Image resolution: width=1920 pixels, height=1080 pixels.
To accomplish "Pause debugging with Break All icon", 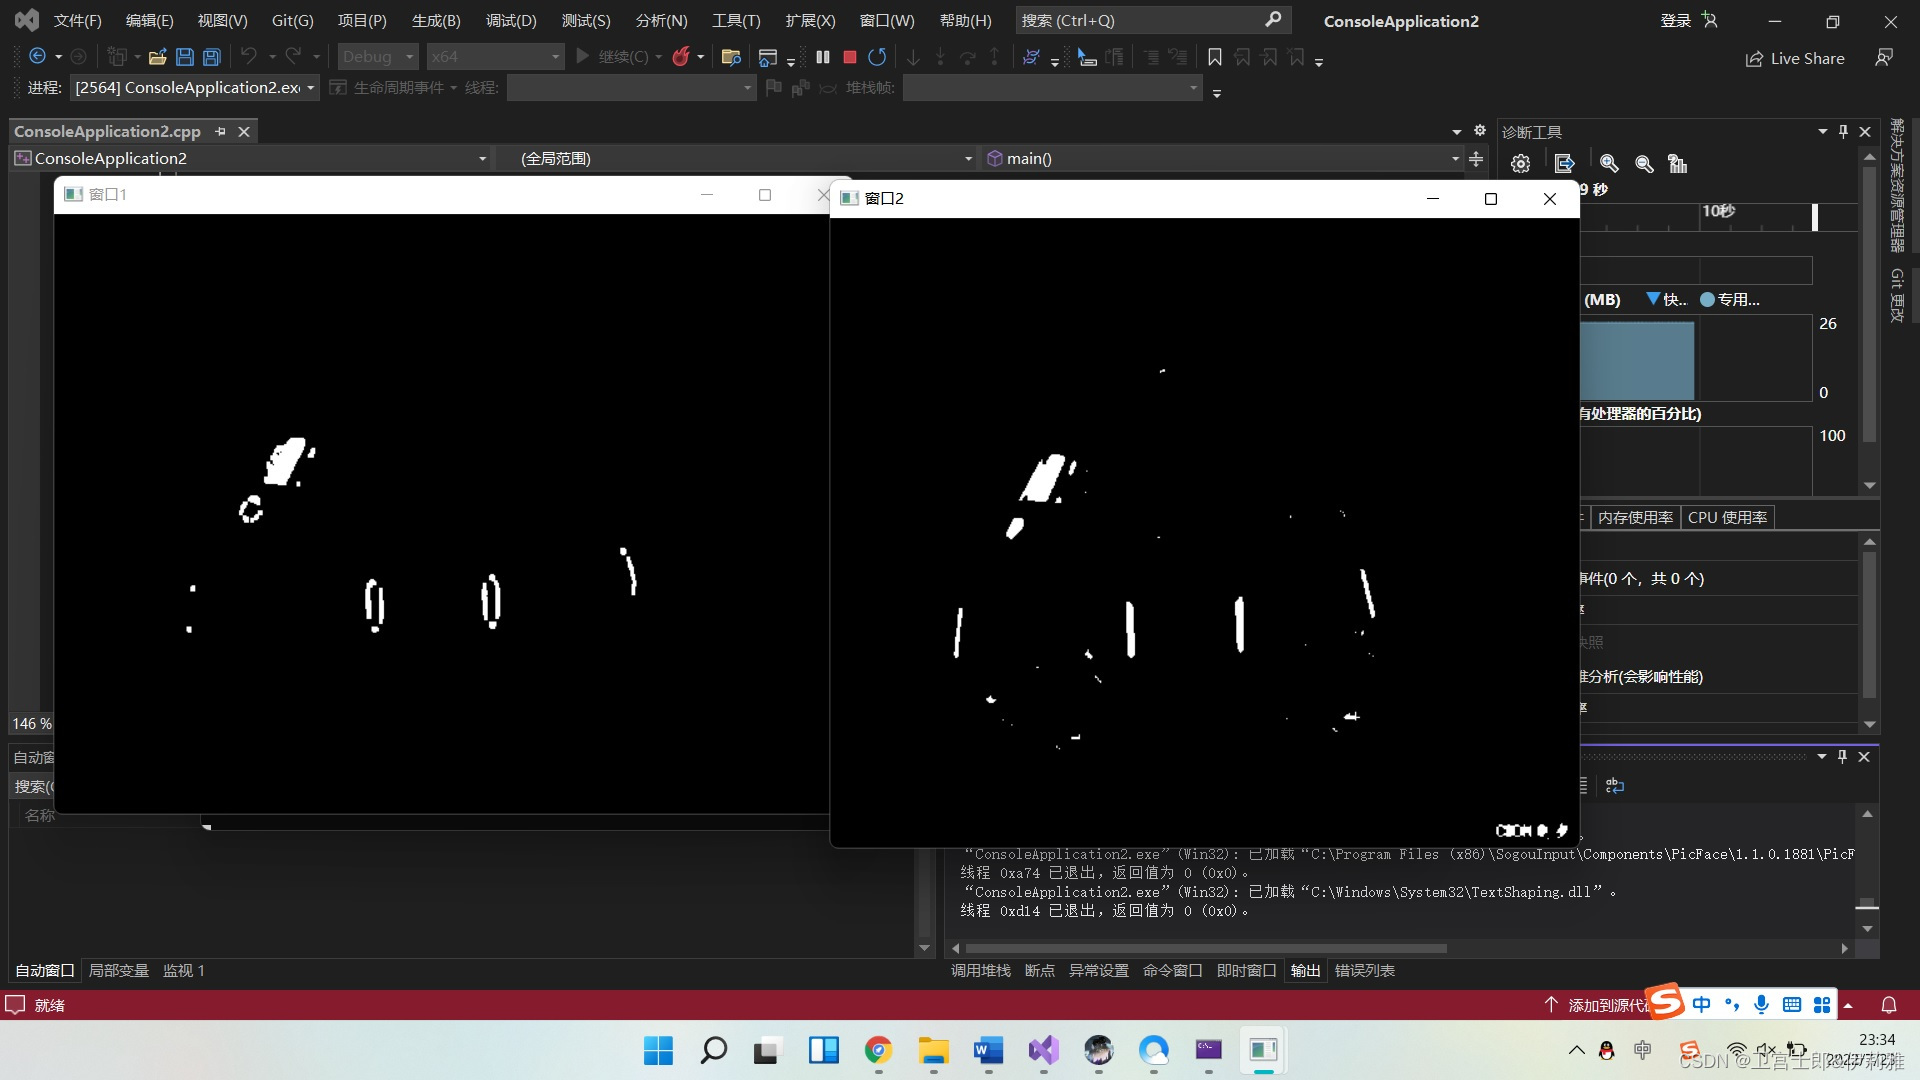I will point(823,57).
